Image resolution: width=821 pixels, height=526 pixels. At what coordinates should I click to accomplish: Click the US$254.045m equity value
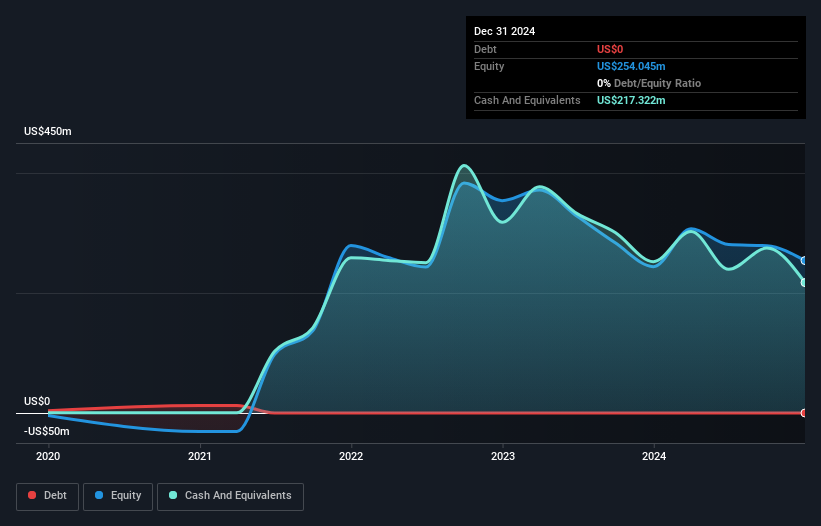point(631,66)
